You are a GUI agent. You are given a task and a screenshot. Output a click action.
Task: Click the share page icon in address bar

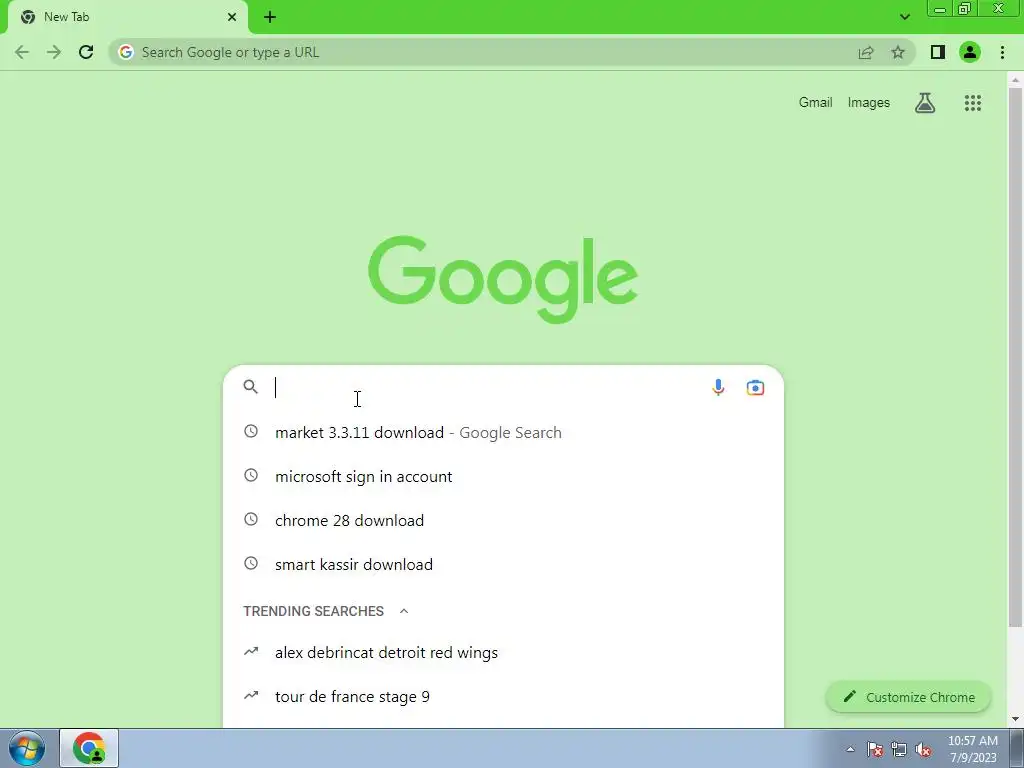click(866, 52)
